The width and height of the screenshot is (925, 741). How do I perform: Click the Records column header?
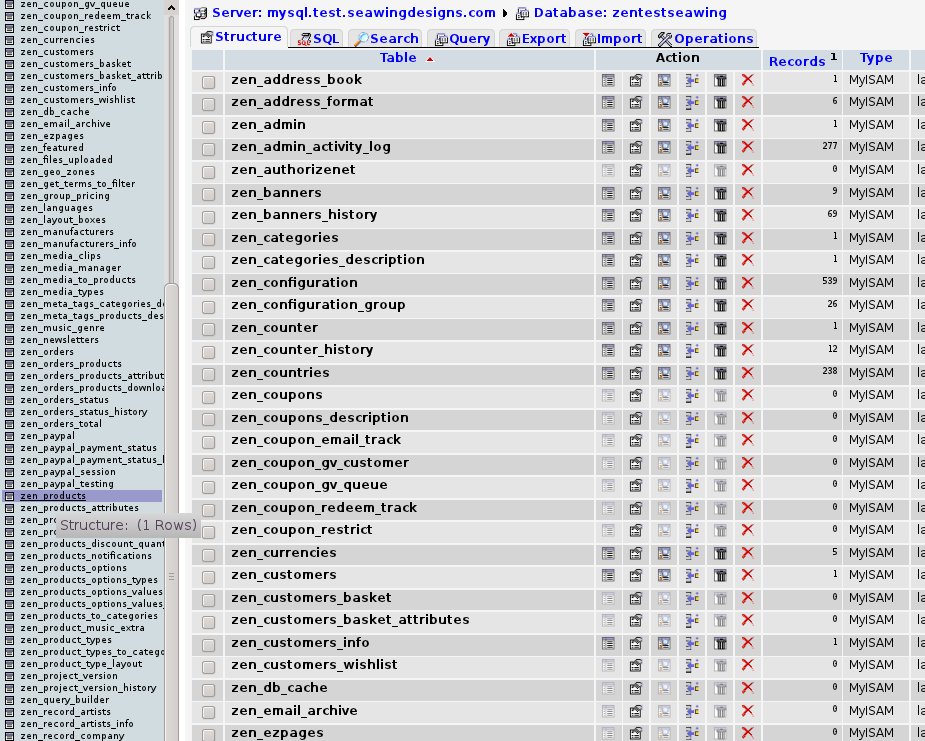[796, 61]
